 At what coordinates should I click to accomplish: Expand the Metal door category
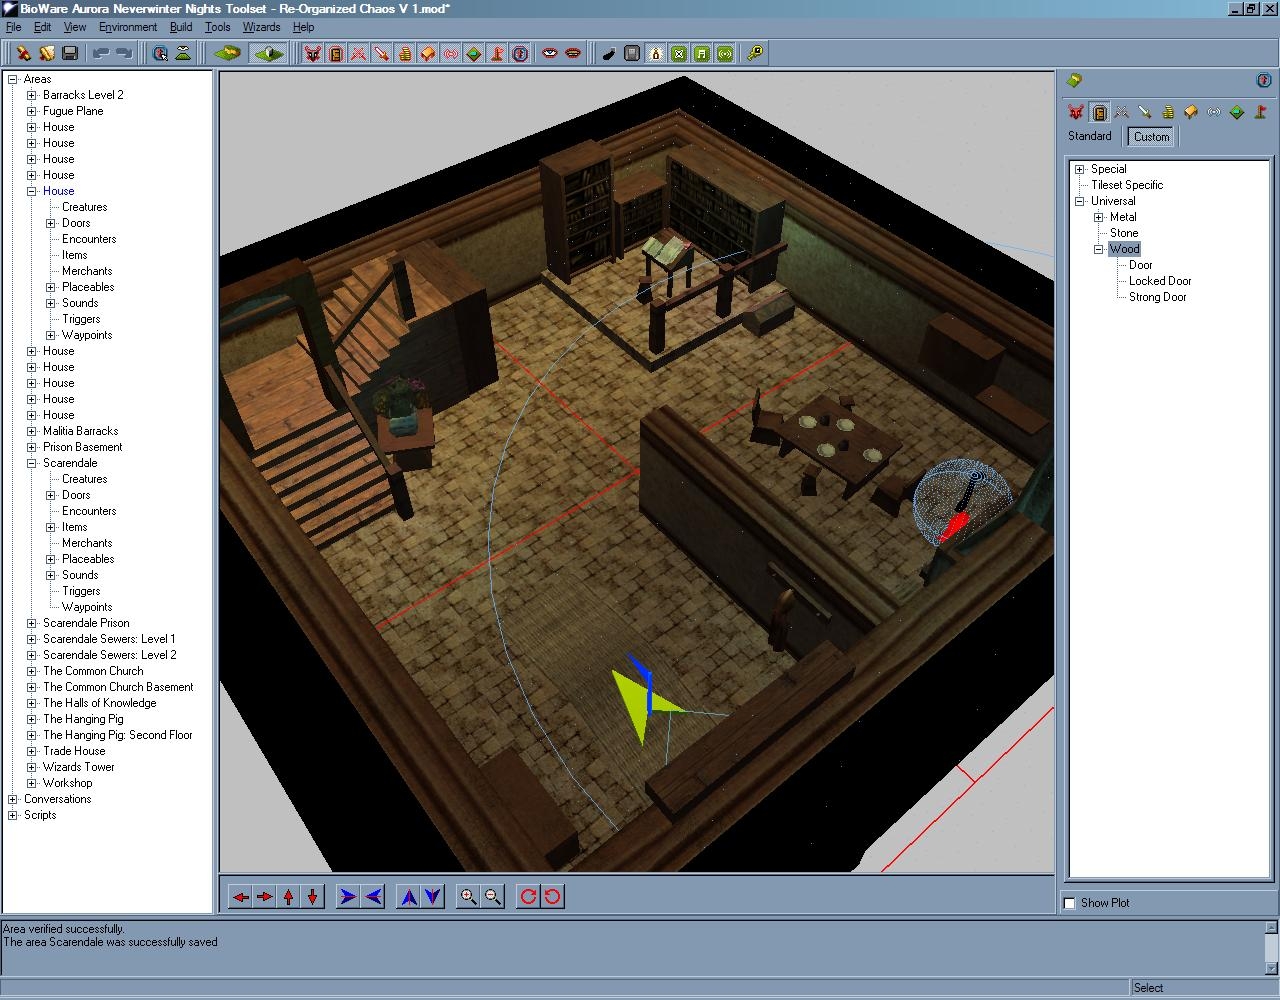point(1099,217)
